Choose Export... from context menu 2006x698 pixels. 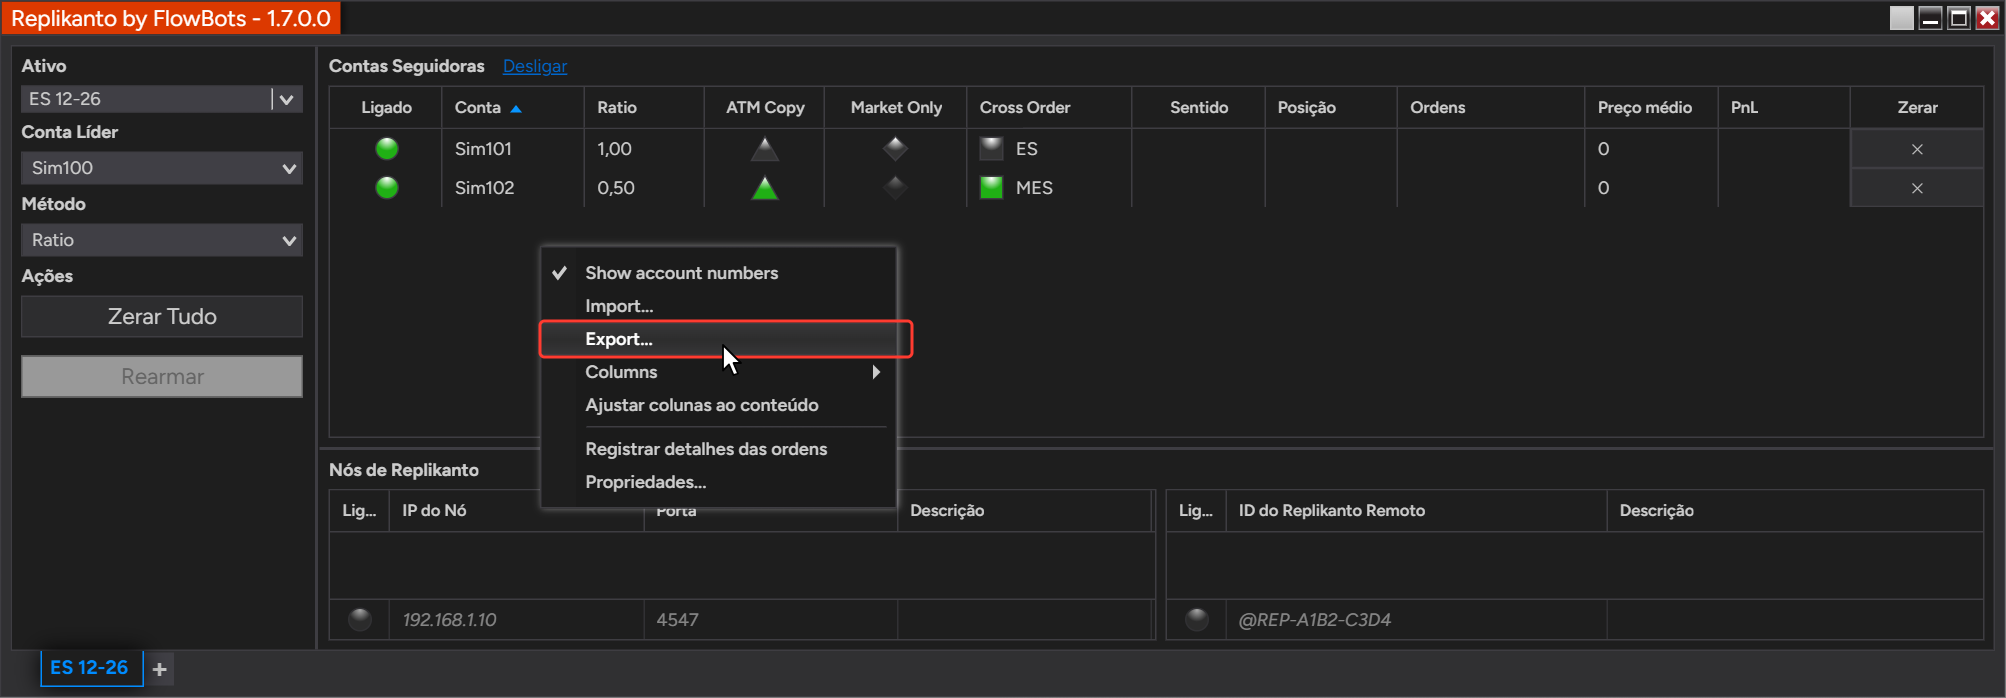click(718, 339)
